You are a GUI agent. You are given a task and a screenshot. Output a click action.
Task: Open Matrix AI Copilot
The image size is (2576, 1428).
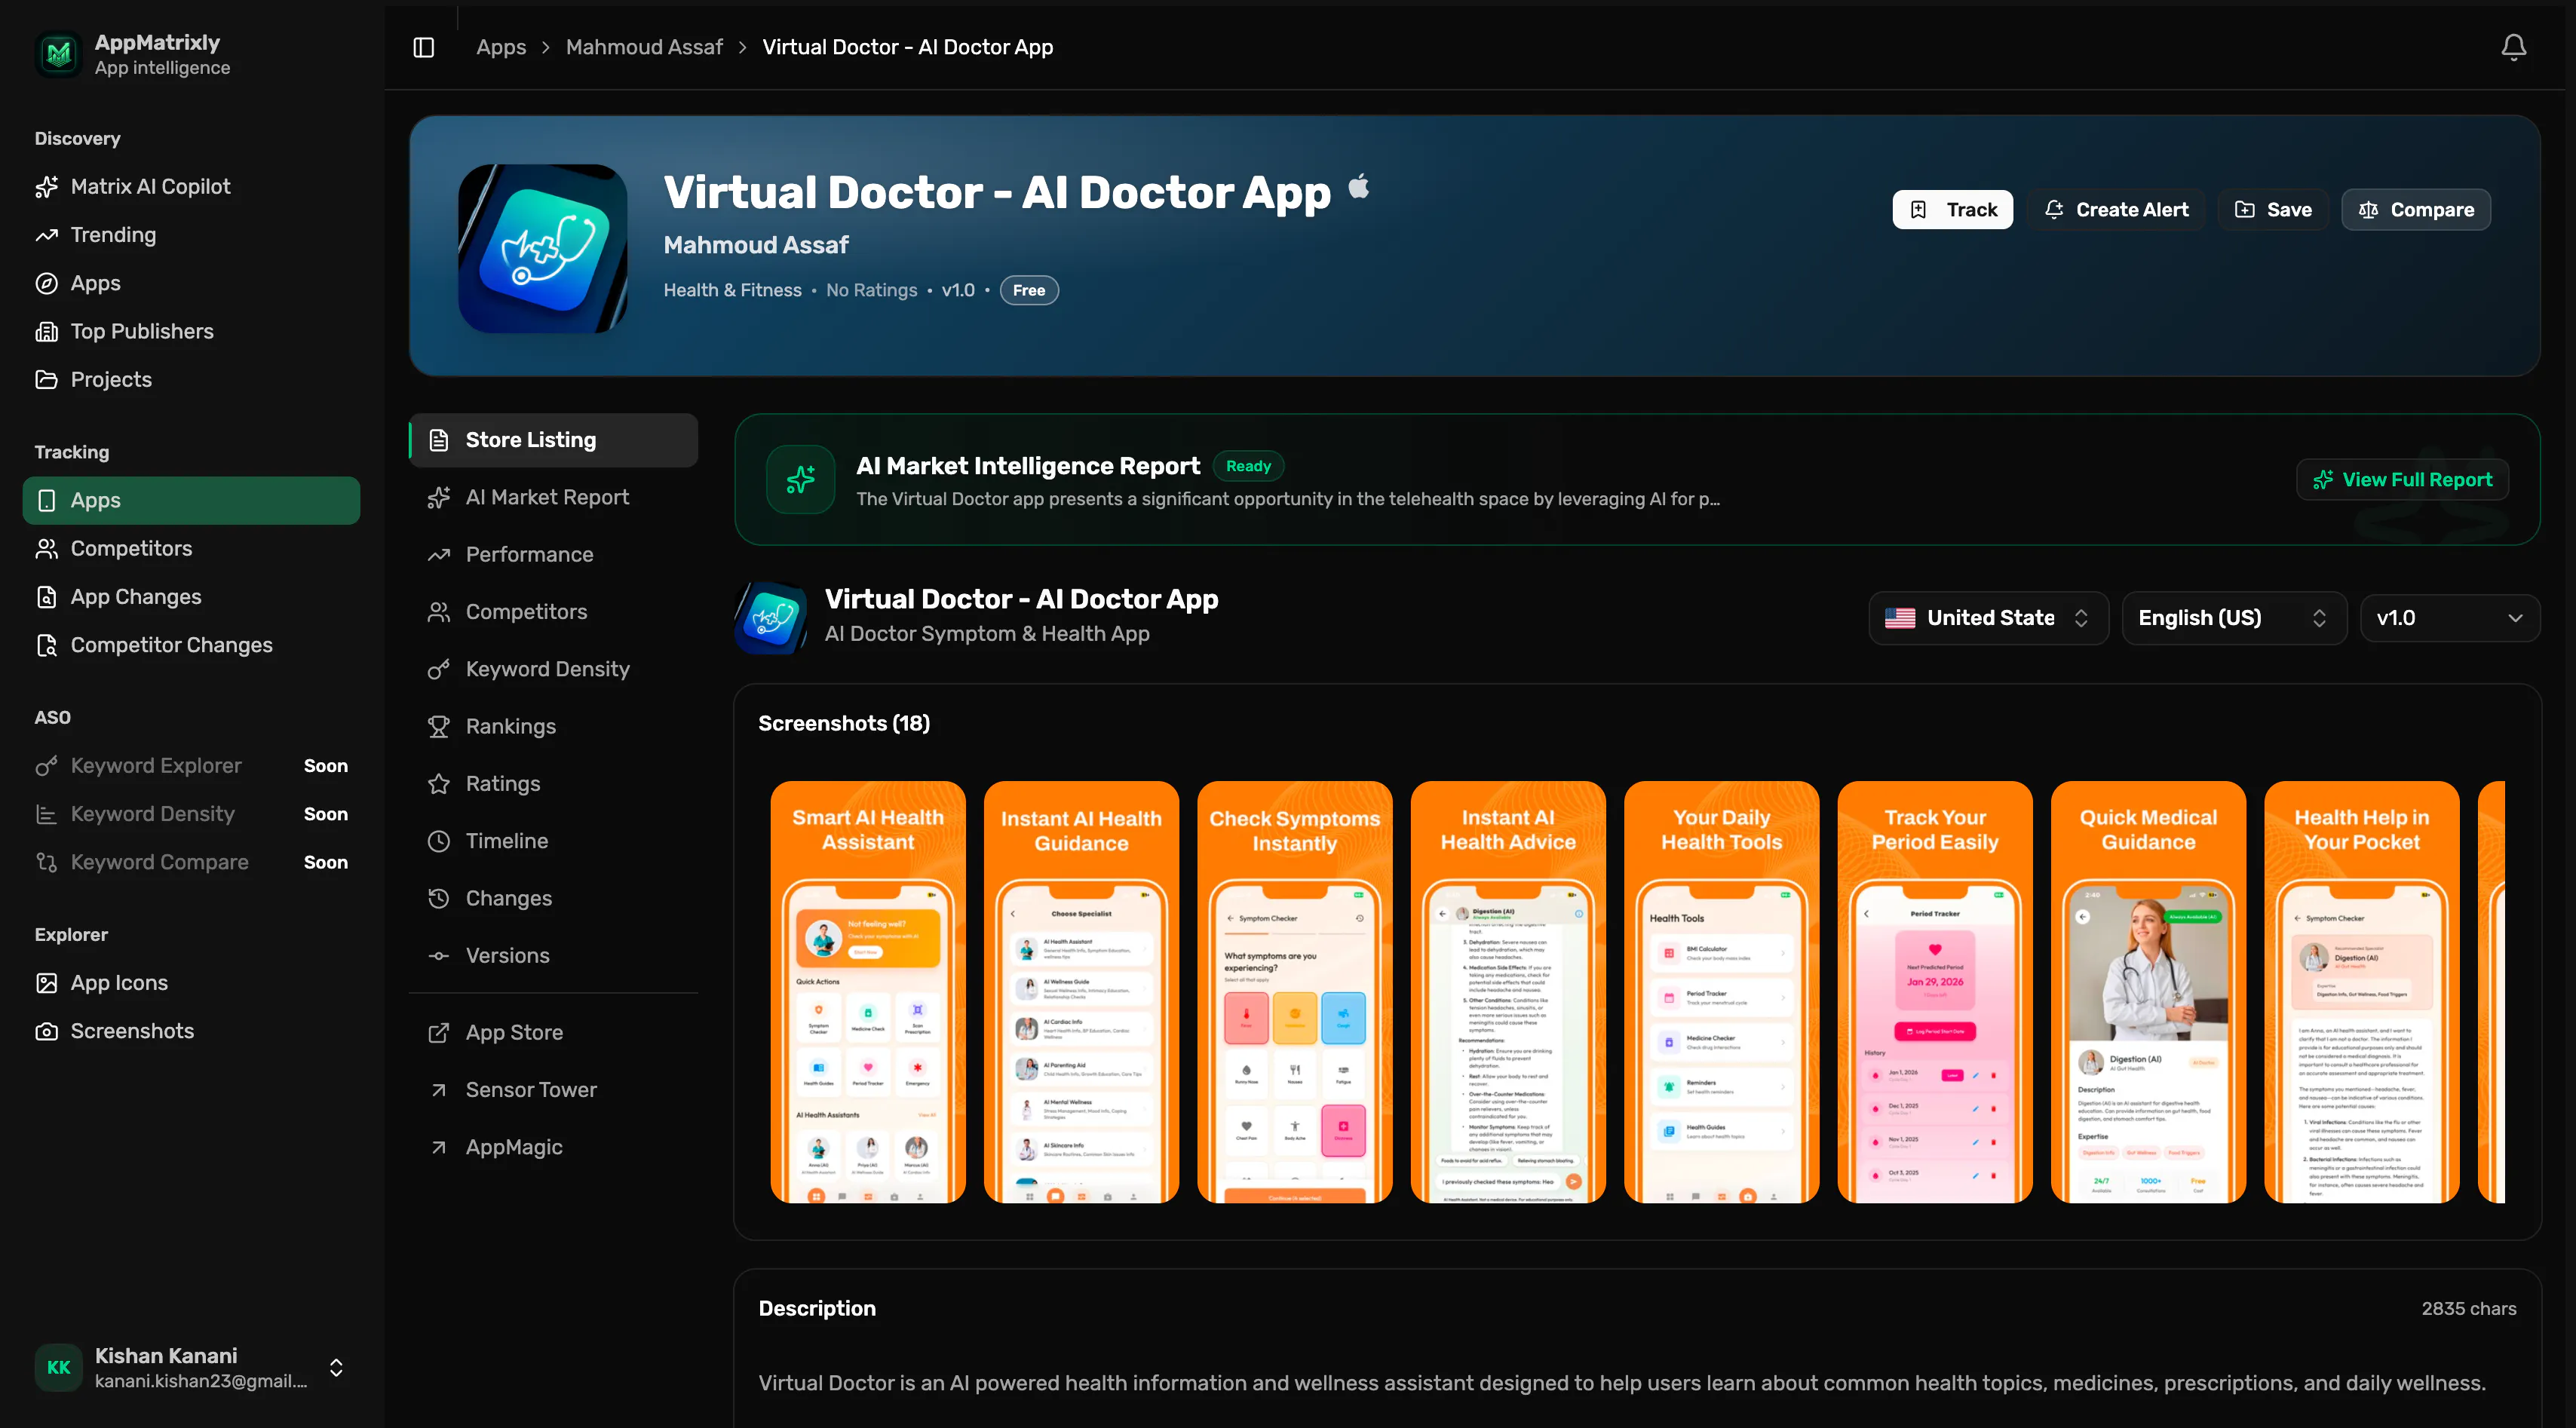(191, 186)
